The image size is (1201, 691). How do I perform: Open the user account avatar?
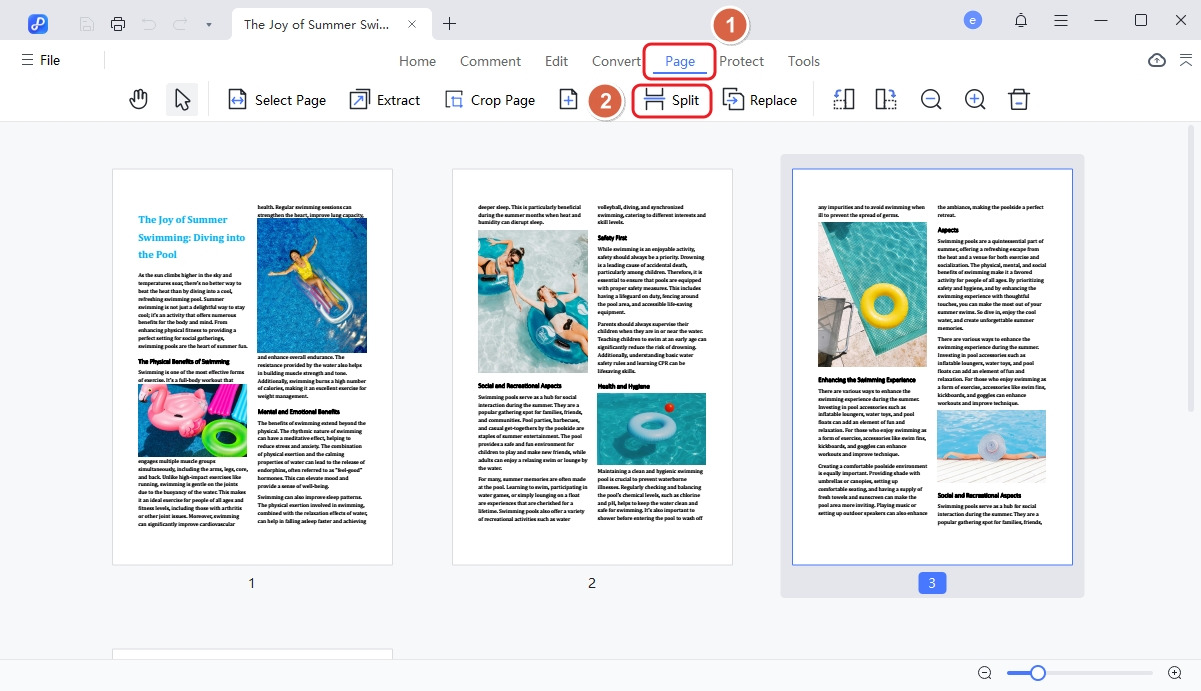tap(972, 20)
